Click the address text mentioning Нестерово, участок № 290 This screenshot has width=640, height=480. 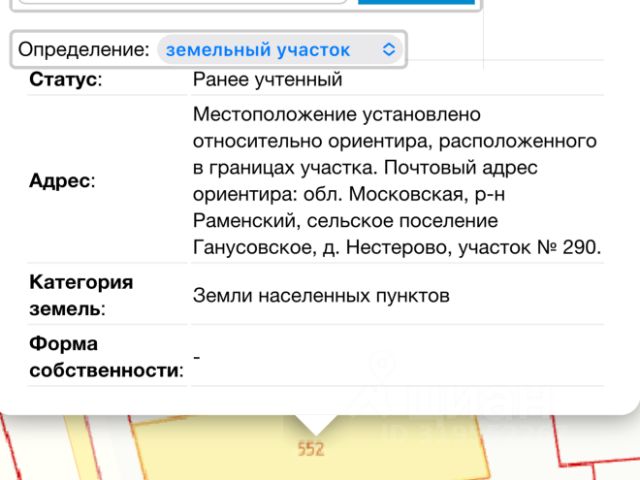click(397, 180)
